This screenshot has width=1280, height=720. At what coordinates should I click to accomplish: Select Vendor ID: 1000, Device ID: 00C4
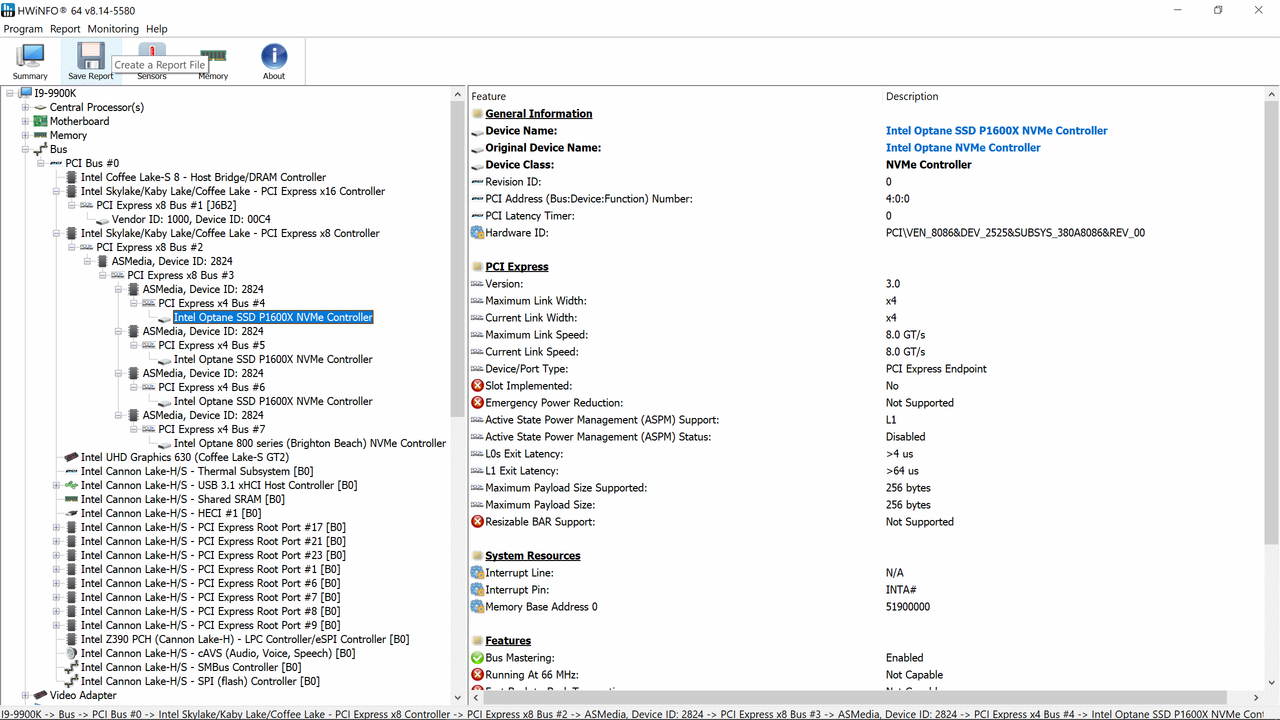click(191, 219)
